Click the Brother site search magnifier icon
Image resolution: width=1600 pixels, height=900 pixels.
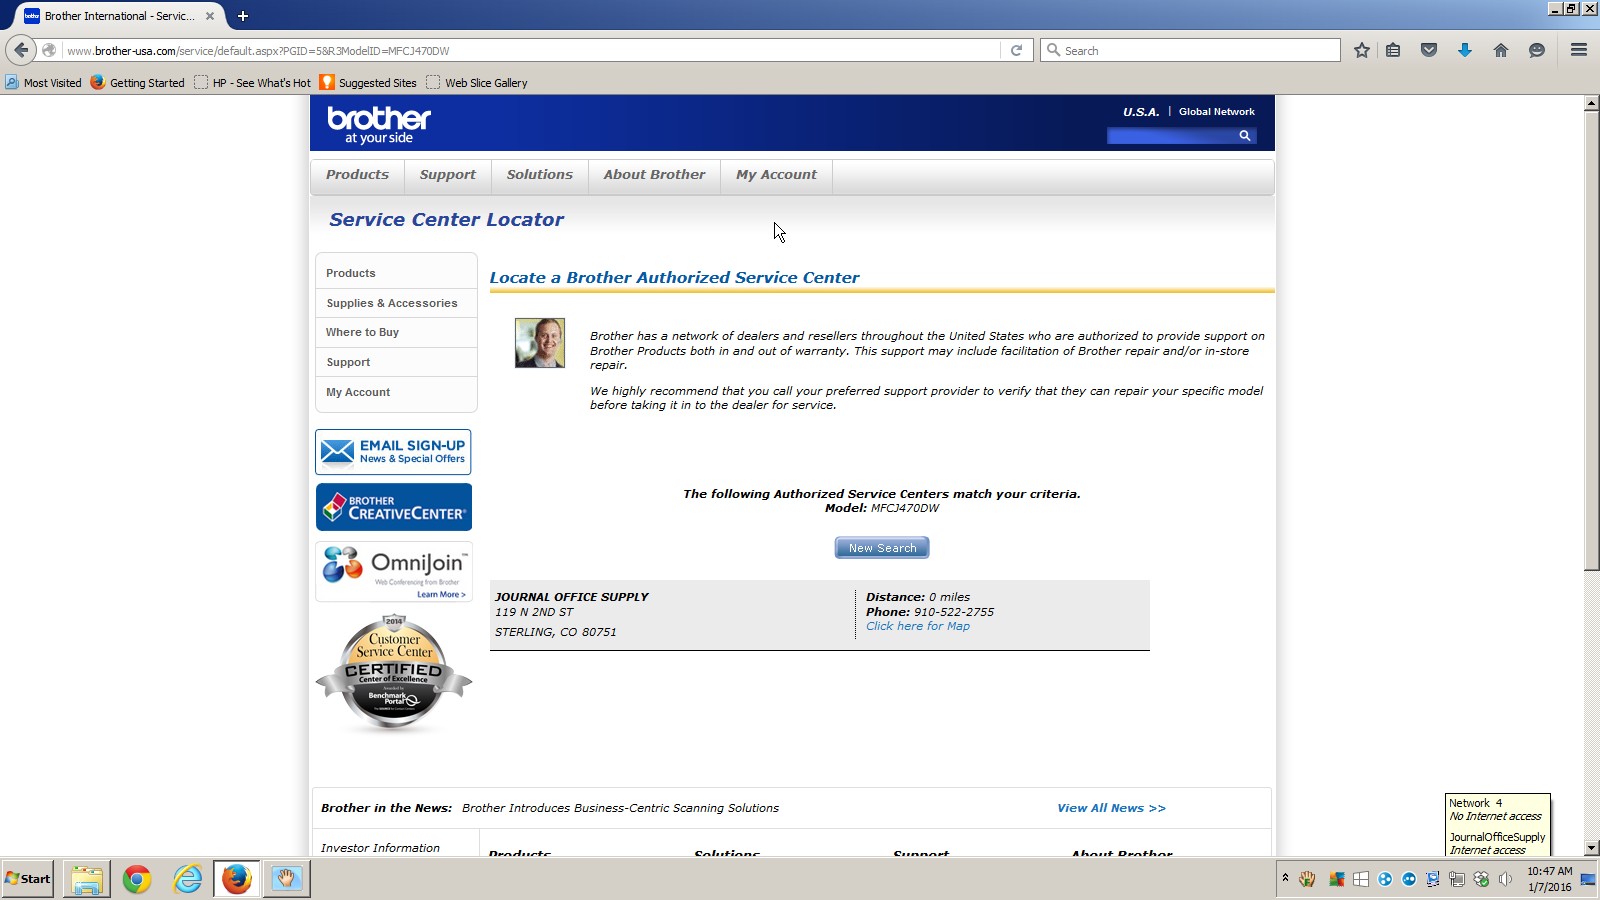[1245, 136]
